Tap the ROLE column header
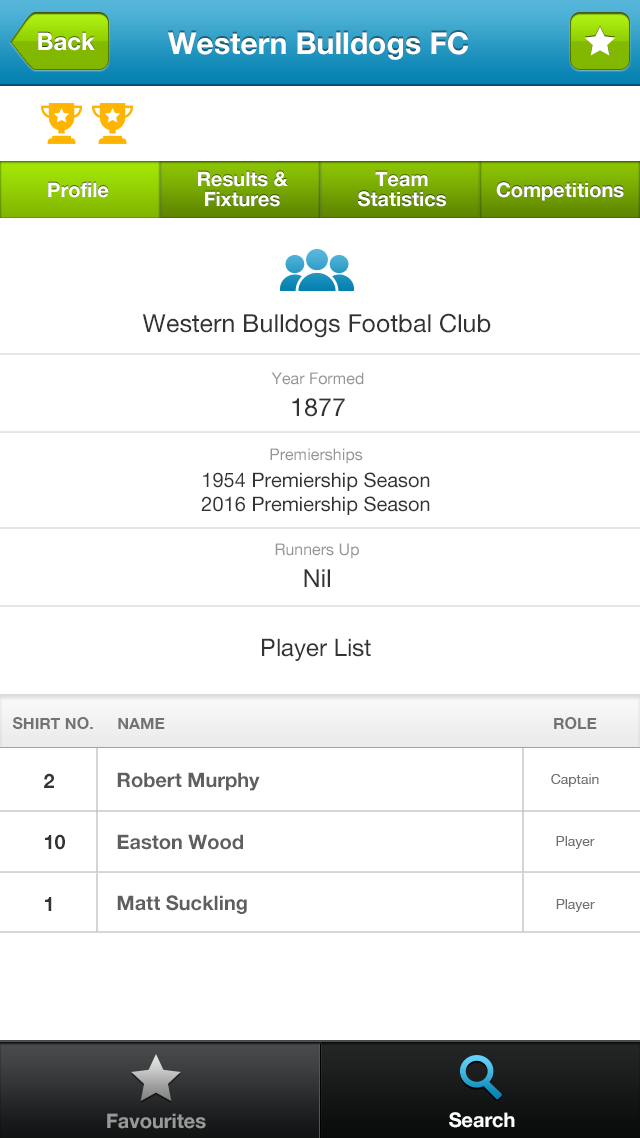 pos(575,724)
